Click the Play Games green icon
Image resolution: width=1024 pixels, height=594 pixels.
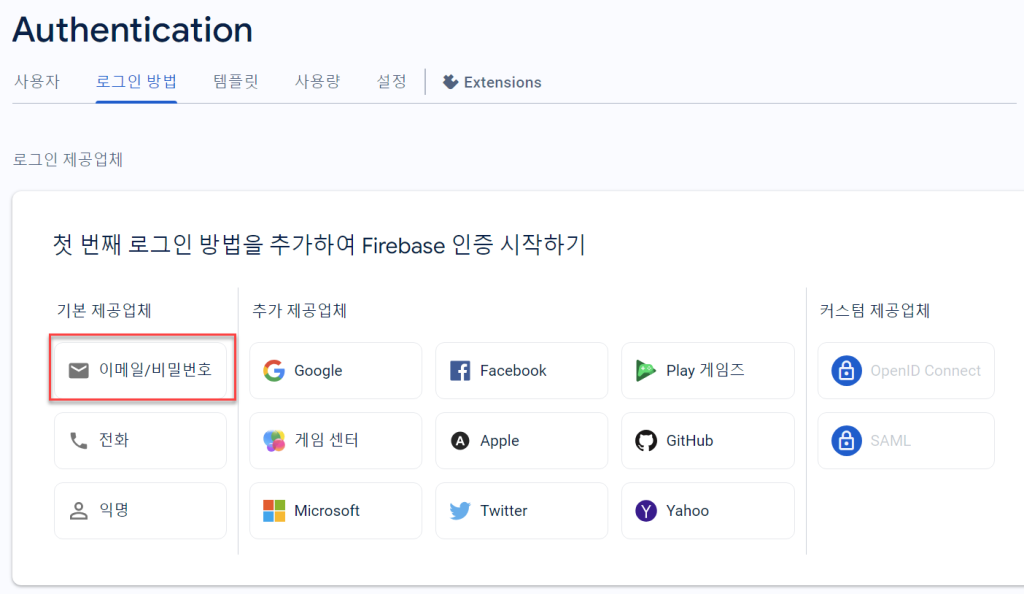pyautogui.click(x=645, y=371)
